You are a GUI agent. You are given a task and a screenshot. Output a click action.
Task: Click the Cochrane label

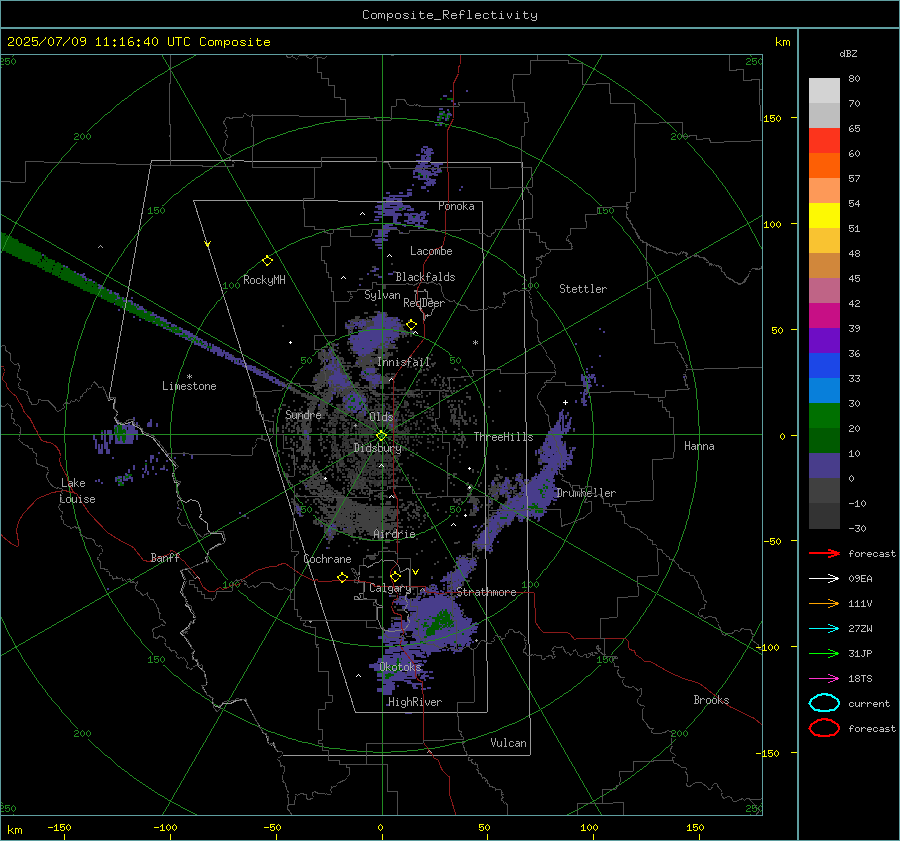pyautogui.click(x=327, y=559)
